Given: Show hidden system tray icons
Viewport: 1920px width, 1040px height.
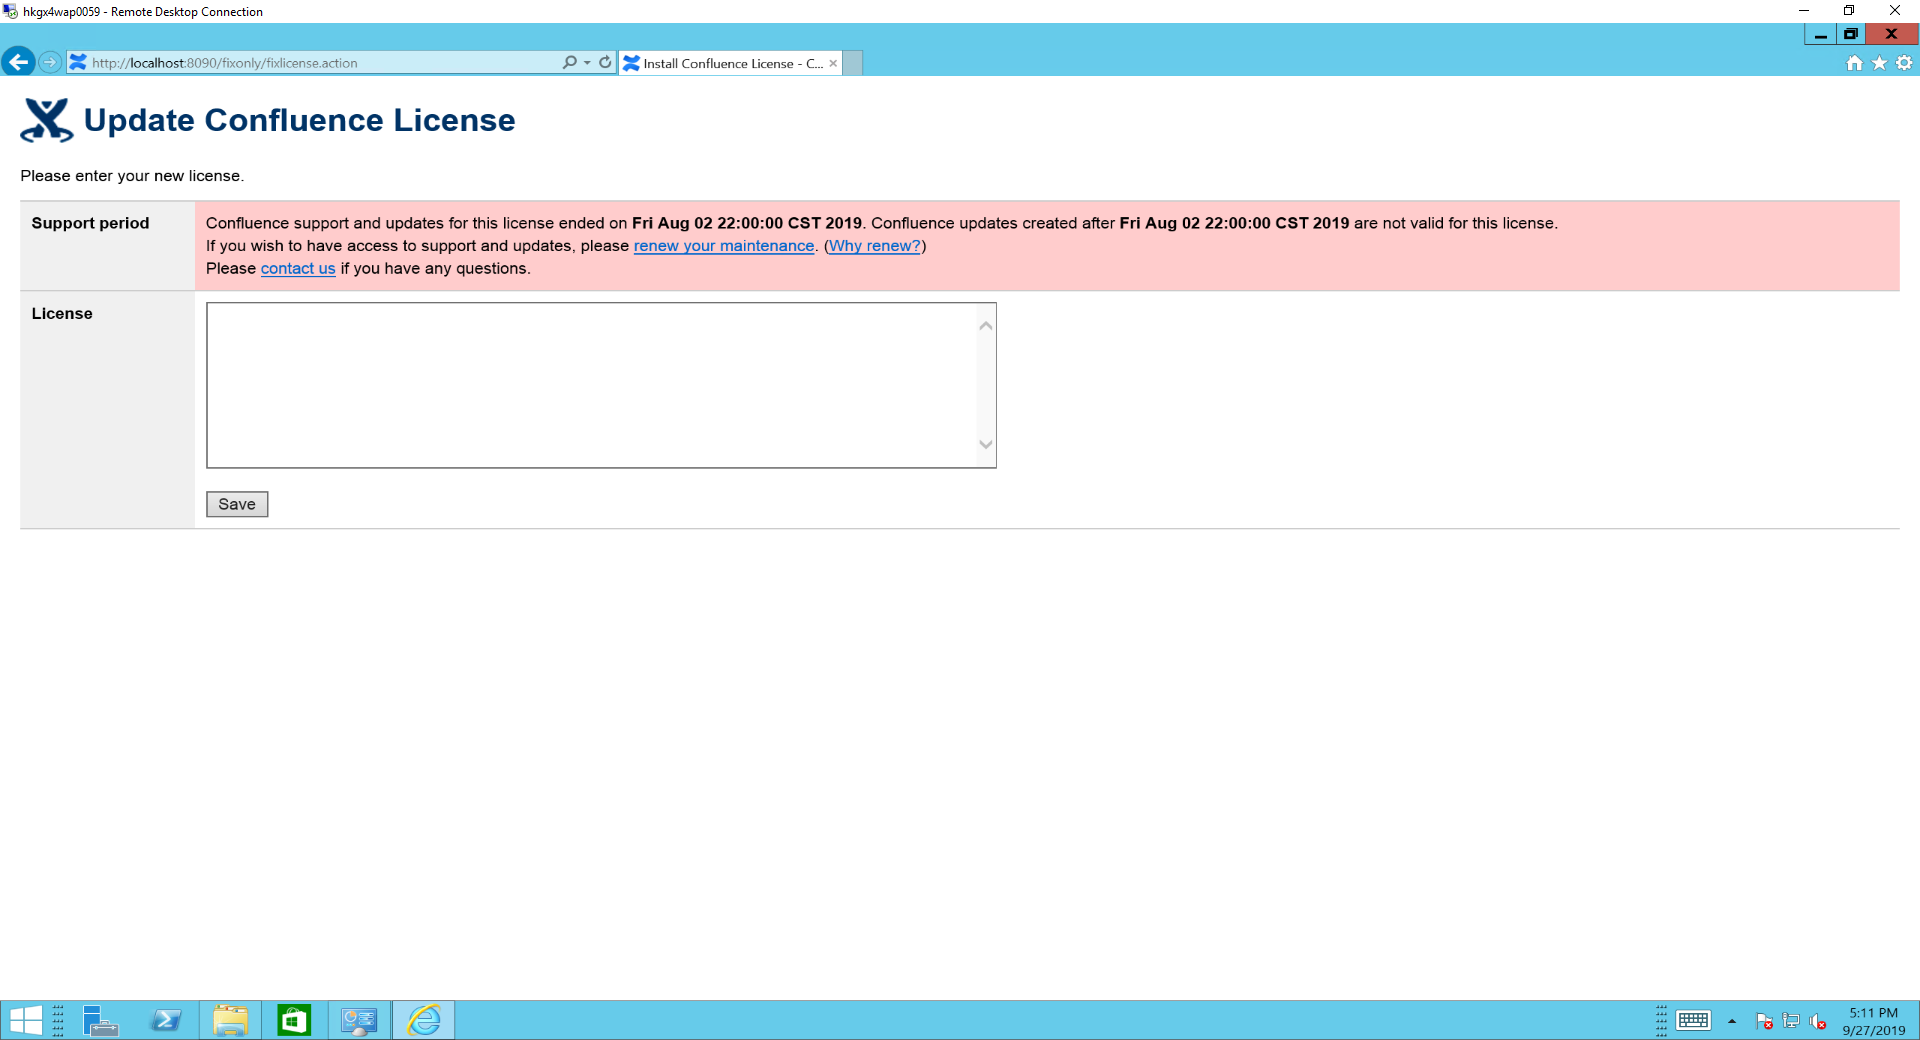Looking at the screenshot, I should (x=1732, y=1021).
